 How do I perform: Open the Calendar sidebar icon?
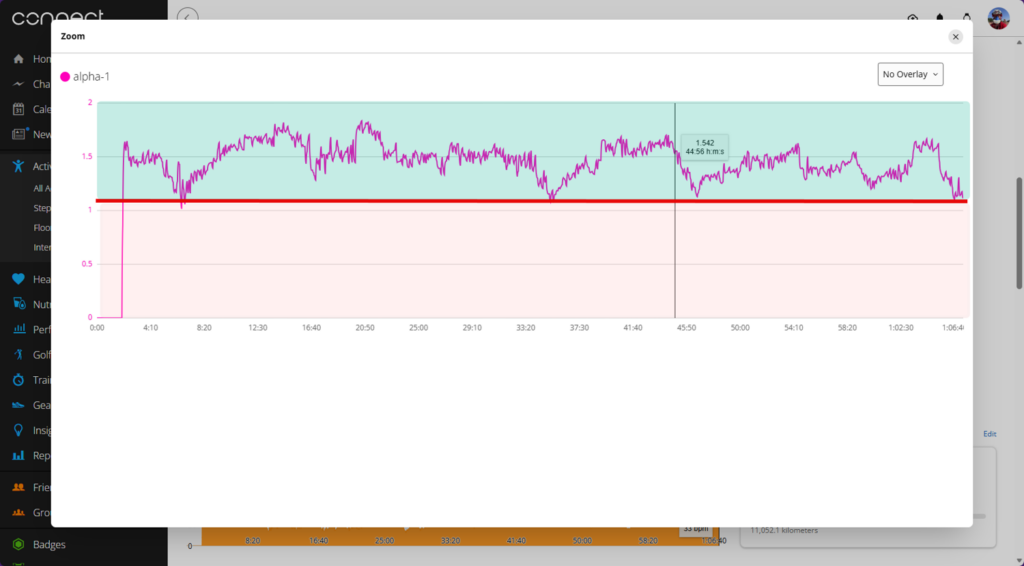point(18,109)
